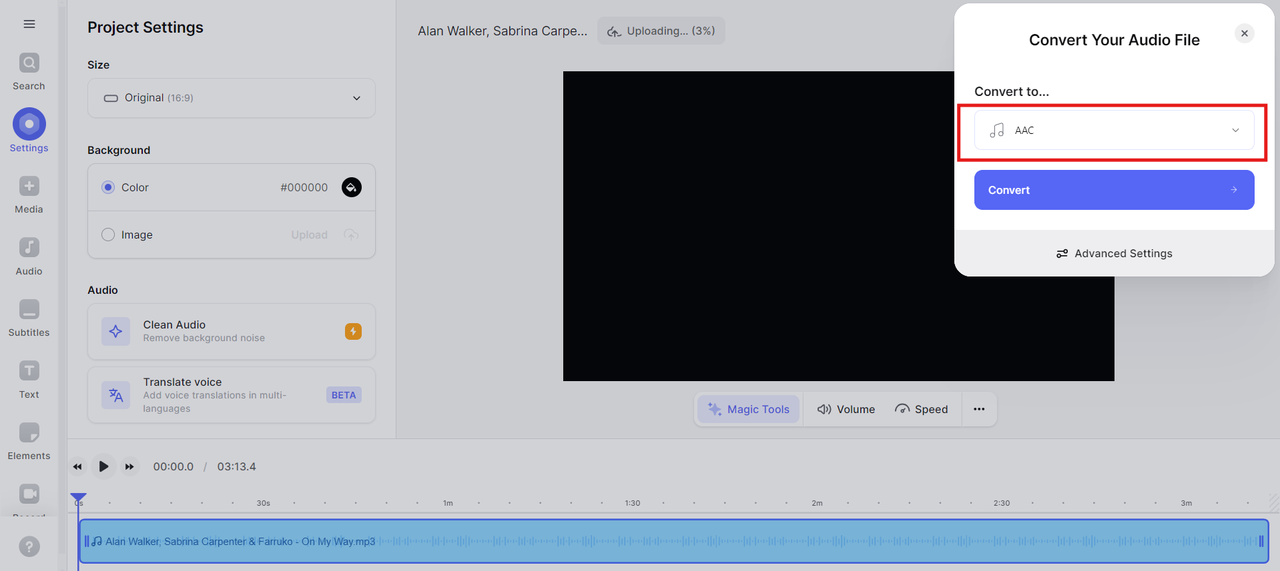Select Settings in the sidebar
This screenshot has width=1280, height=571.
coord(29,131)
